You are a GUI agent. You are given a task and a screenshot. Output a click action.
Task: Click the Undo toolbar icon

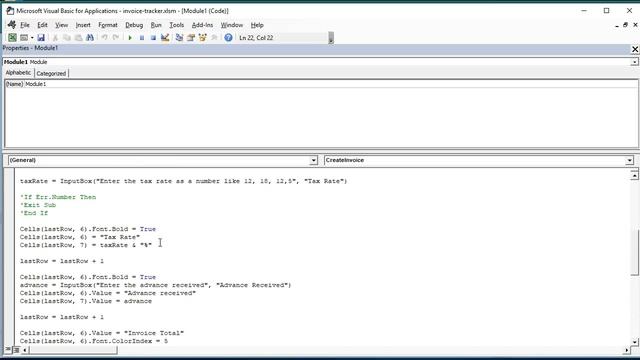pyautogui.click(x=104, y=38)
